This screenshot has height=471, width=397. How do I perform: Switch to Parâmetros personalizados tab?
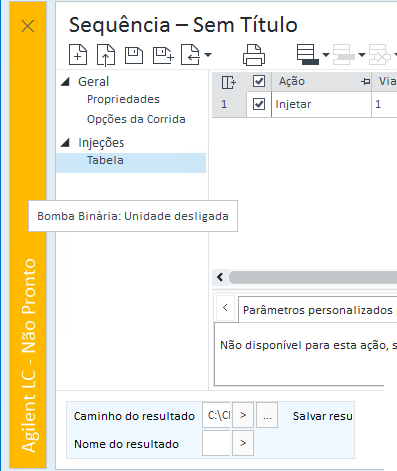[x=318, y=310]
